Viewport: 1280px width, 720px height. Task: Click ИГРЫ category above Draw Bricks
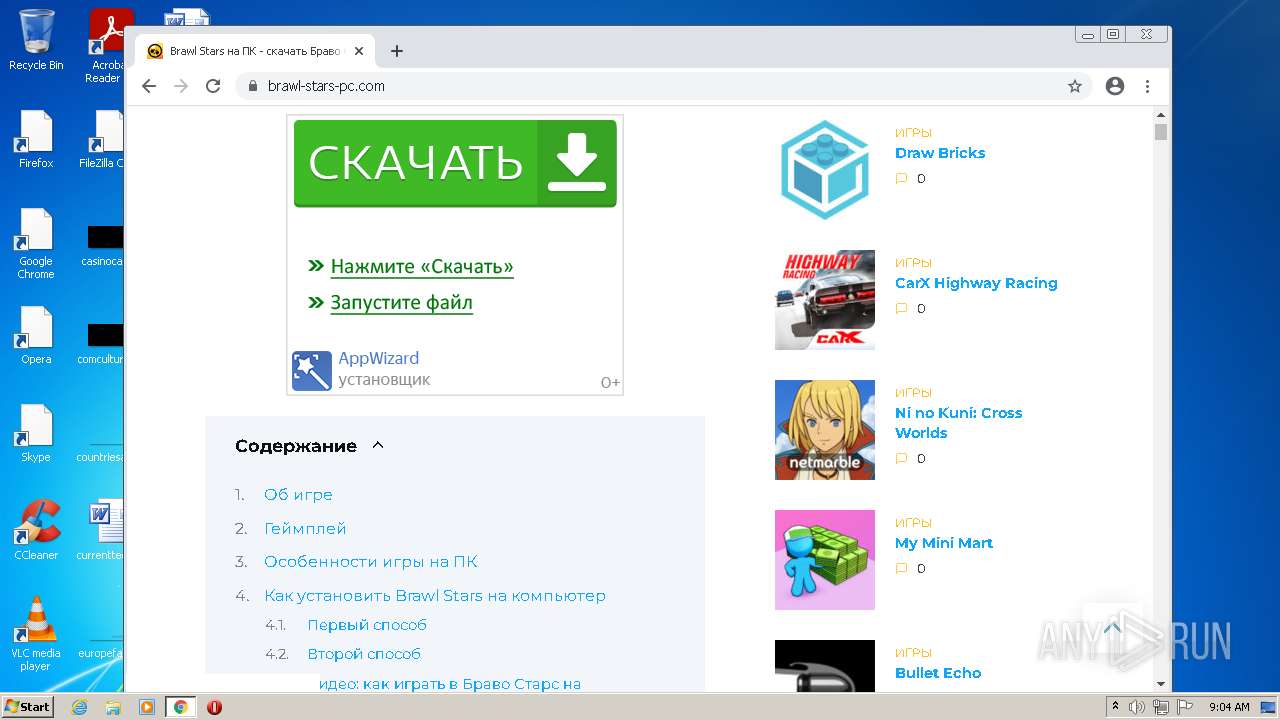pos(913,132)
